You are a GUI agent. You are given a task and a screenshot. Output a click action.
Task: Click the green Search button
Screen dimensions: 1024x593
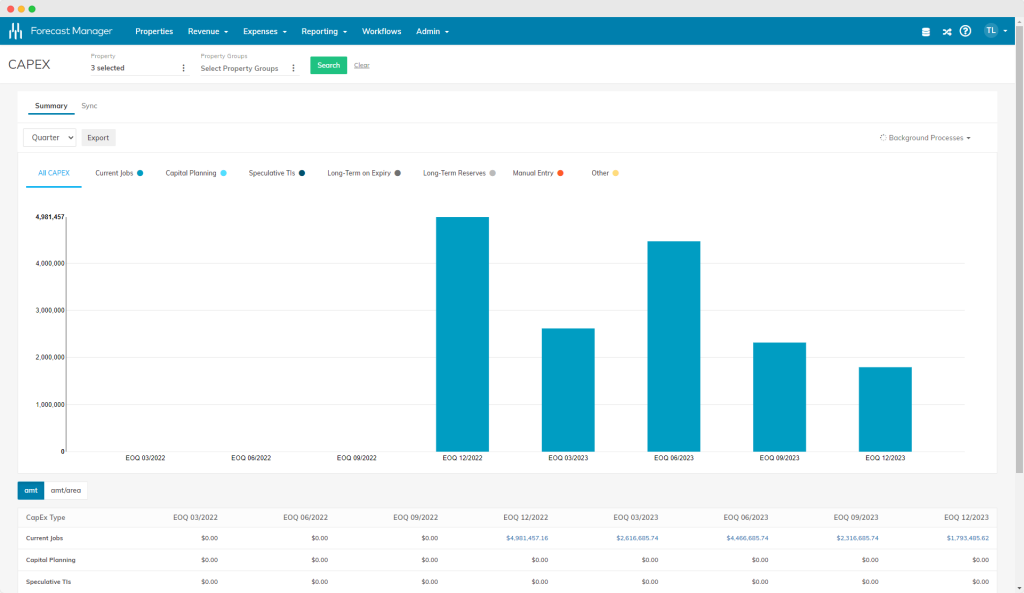tap(328, 65)
